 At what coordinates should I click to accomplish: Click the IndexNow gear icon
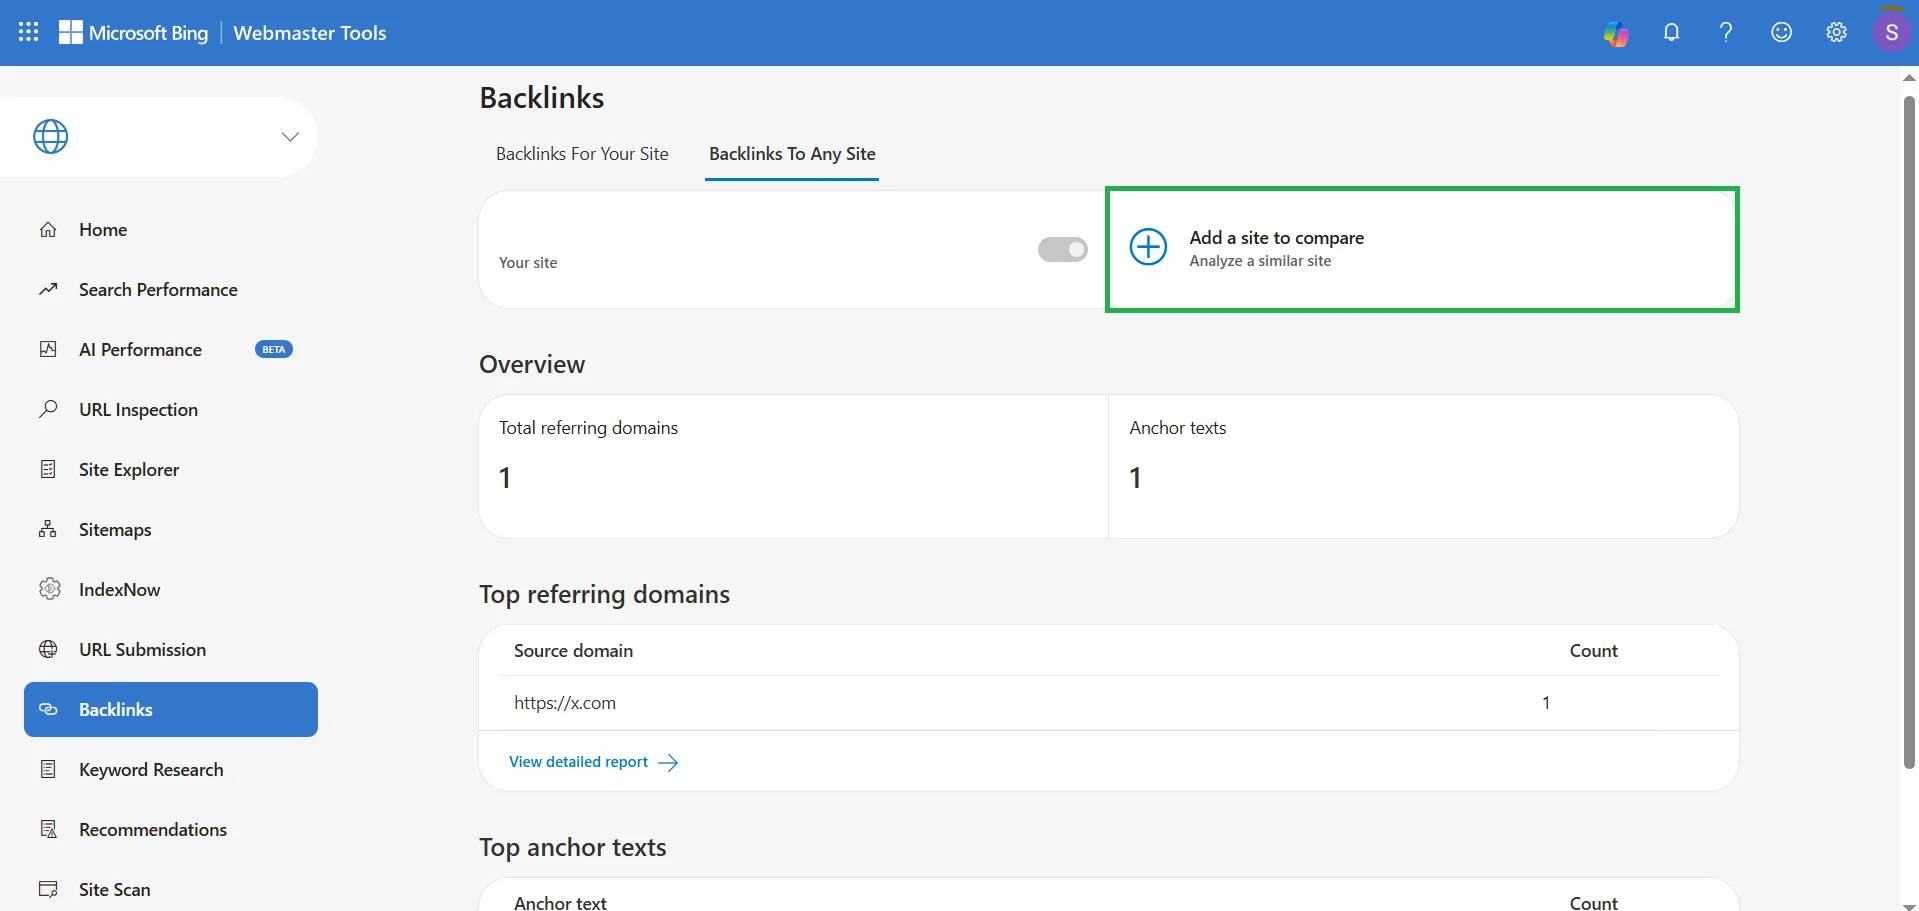point(50,589)
